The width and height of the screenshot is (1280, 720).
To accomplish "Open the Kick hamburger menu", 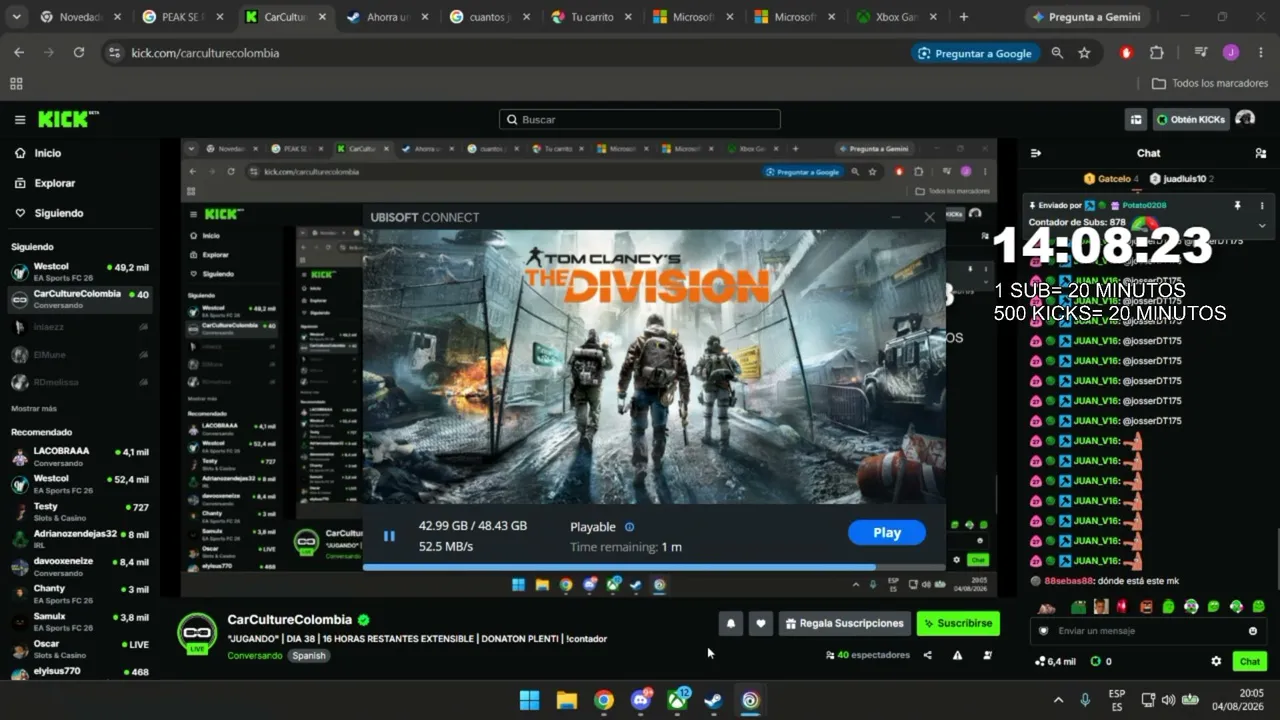I will tap(20, 120).
